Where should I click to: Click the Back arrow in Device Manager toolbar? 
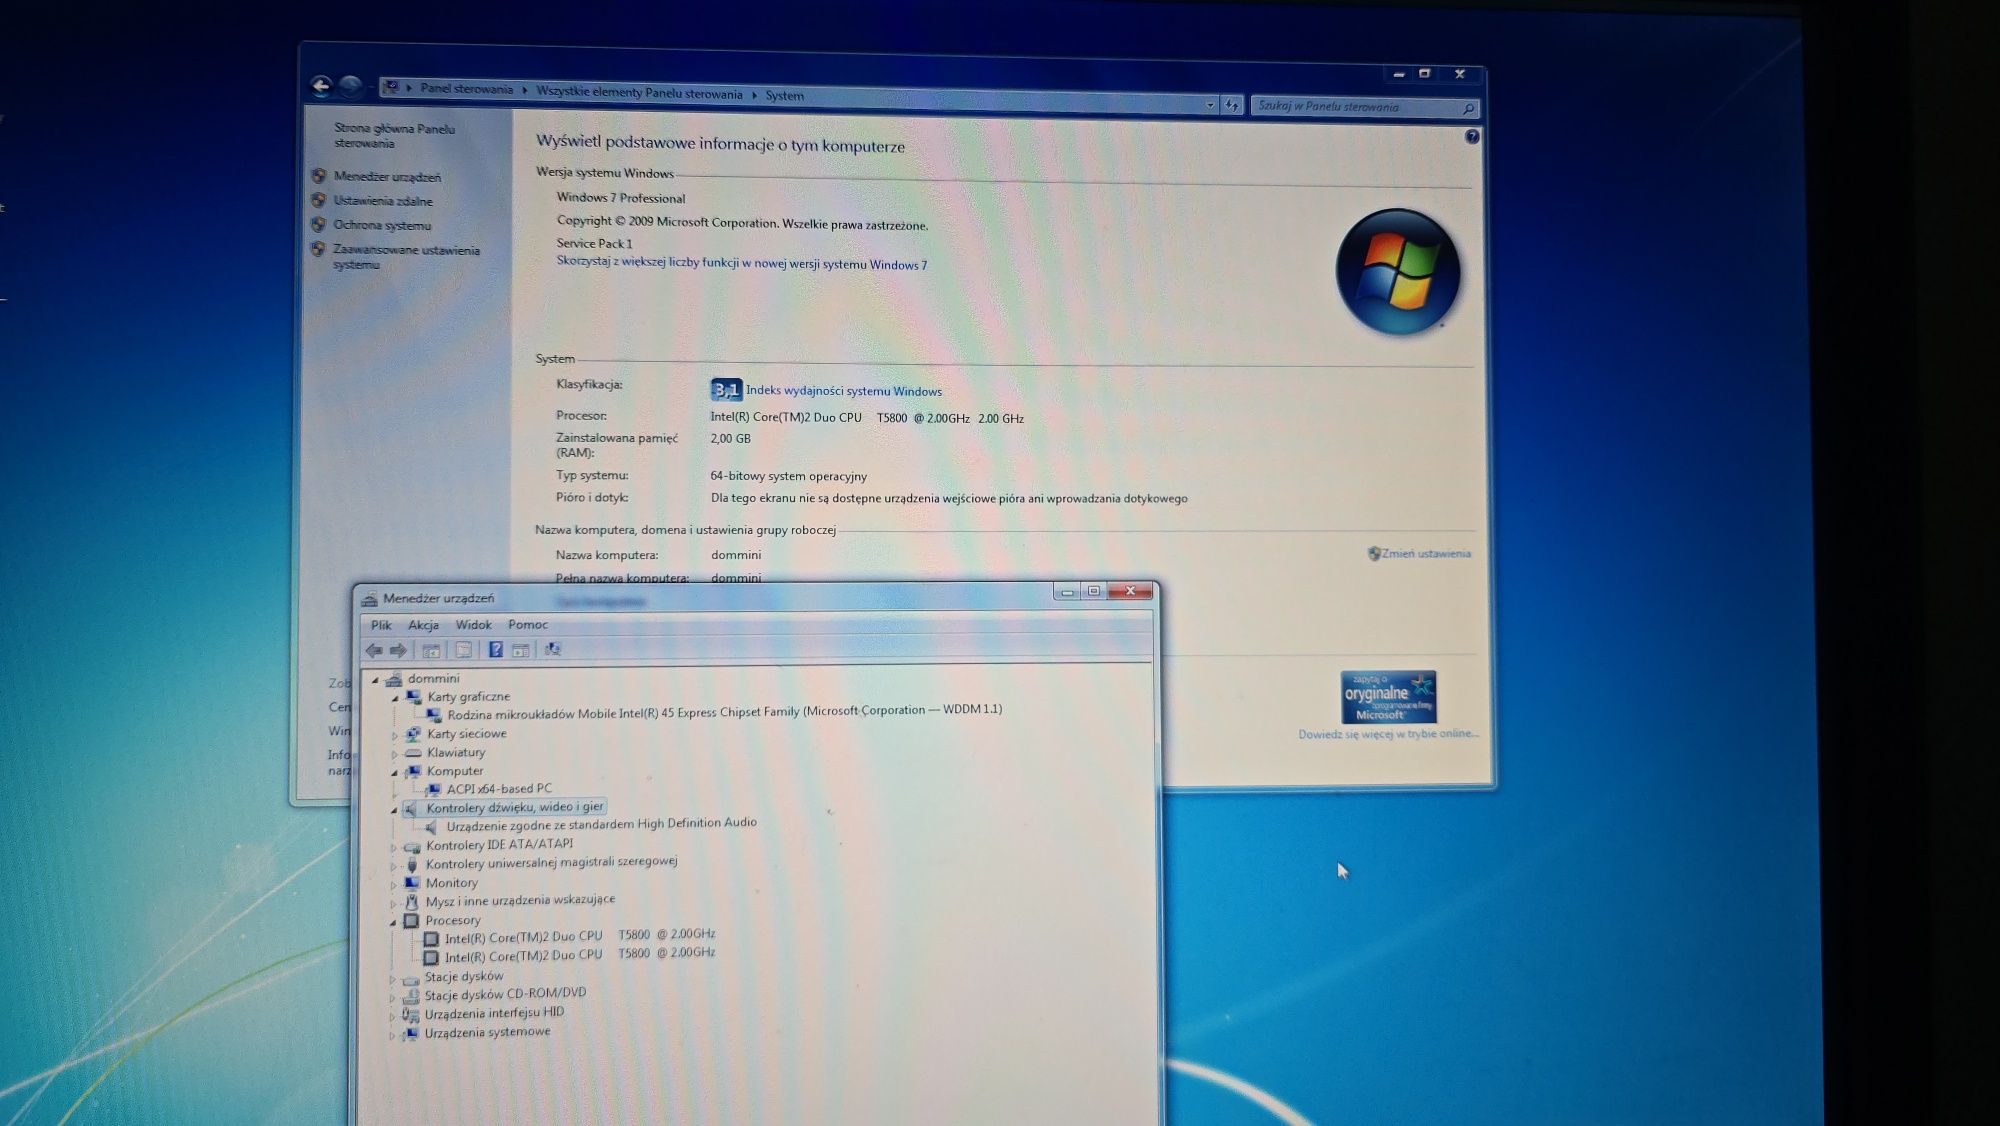pos(374,650)
